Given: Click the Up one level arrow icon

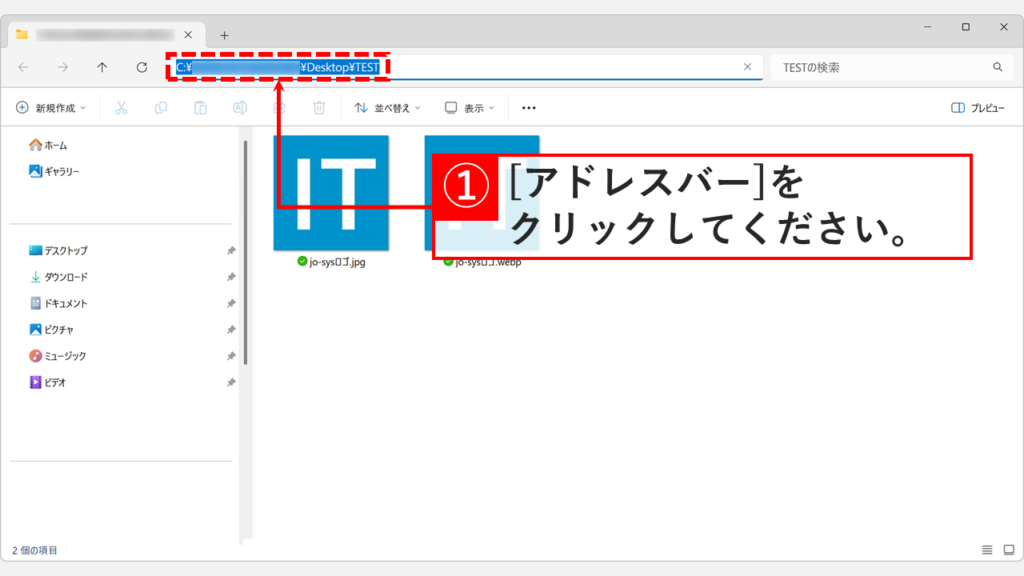Looking at the screenshot, I should 102,67.
